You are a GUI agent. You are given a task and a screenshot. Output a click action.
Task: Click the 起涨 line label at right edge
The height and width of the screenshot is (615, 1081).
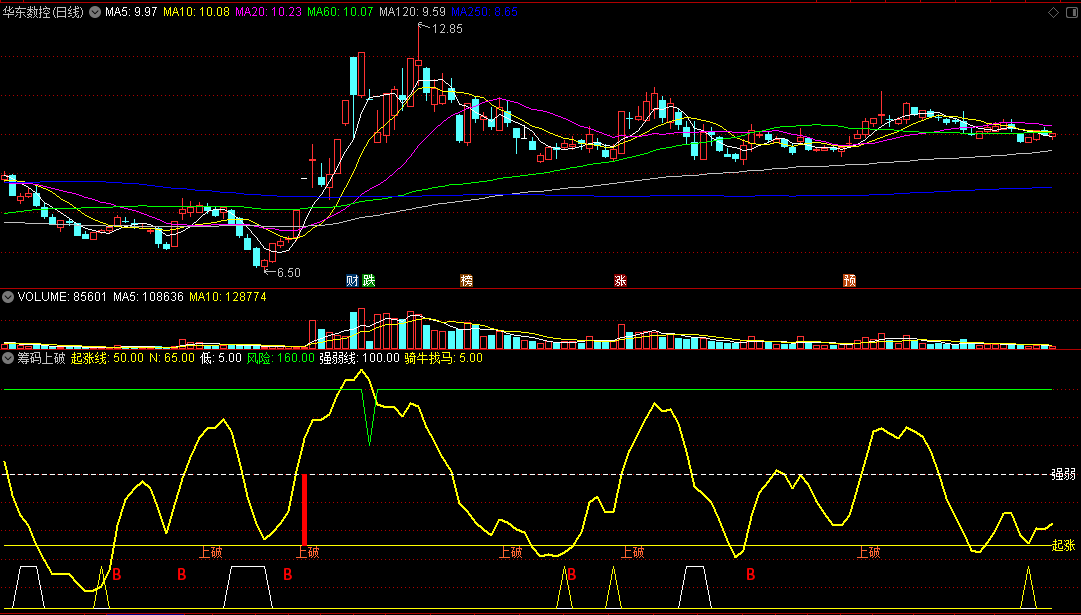(1063, 545)
